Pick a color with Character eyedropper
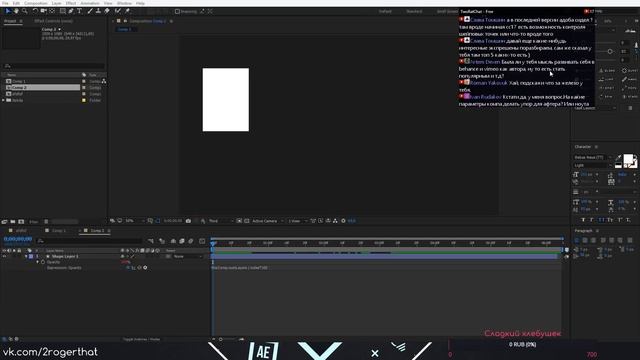The image size is (640, 360). coord(618,157)
